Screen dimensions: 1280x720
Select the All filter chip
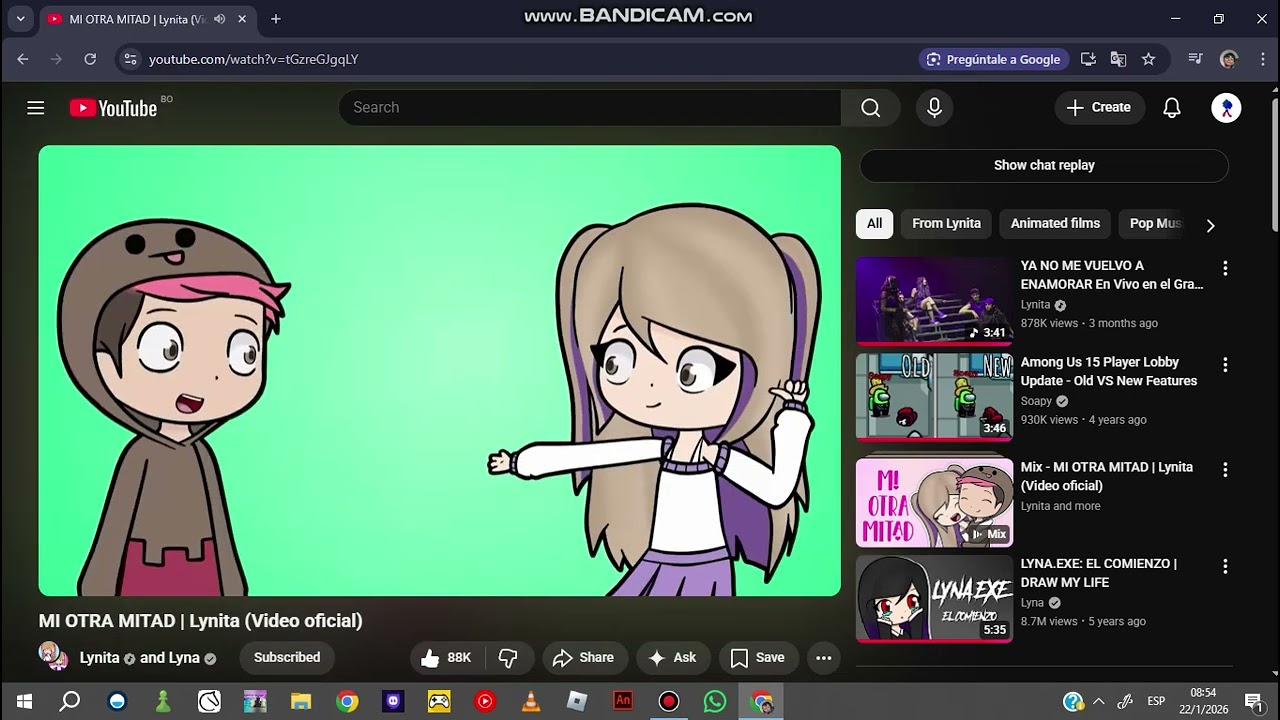click(875, 223)
